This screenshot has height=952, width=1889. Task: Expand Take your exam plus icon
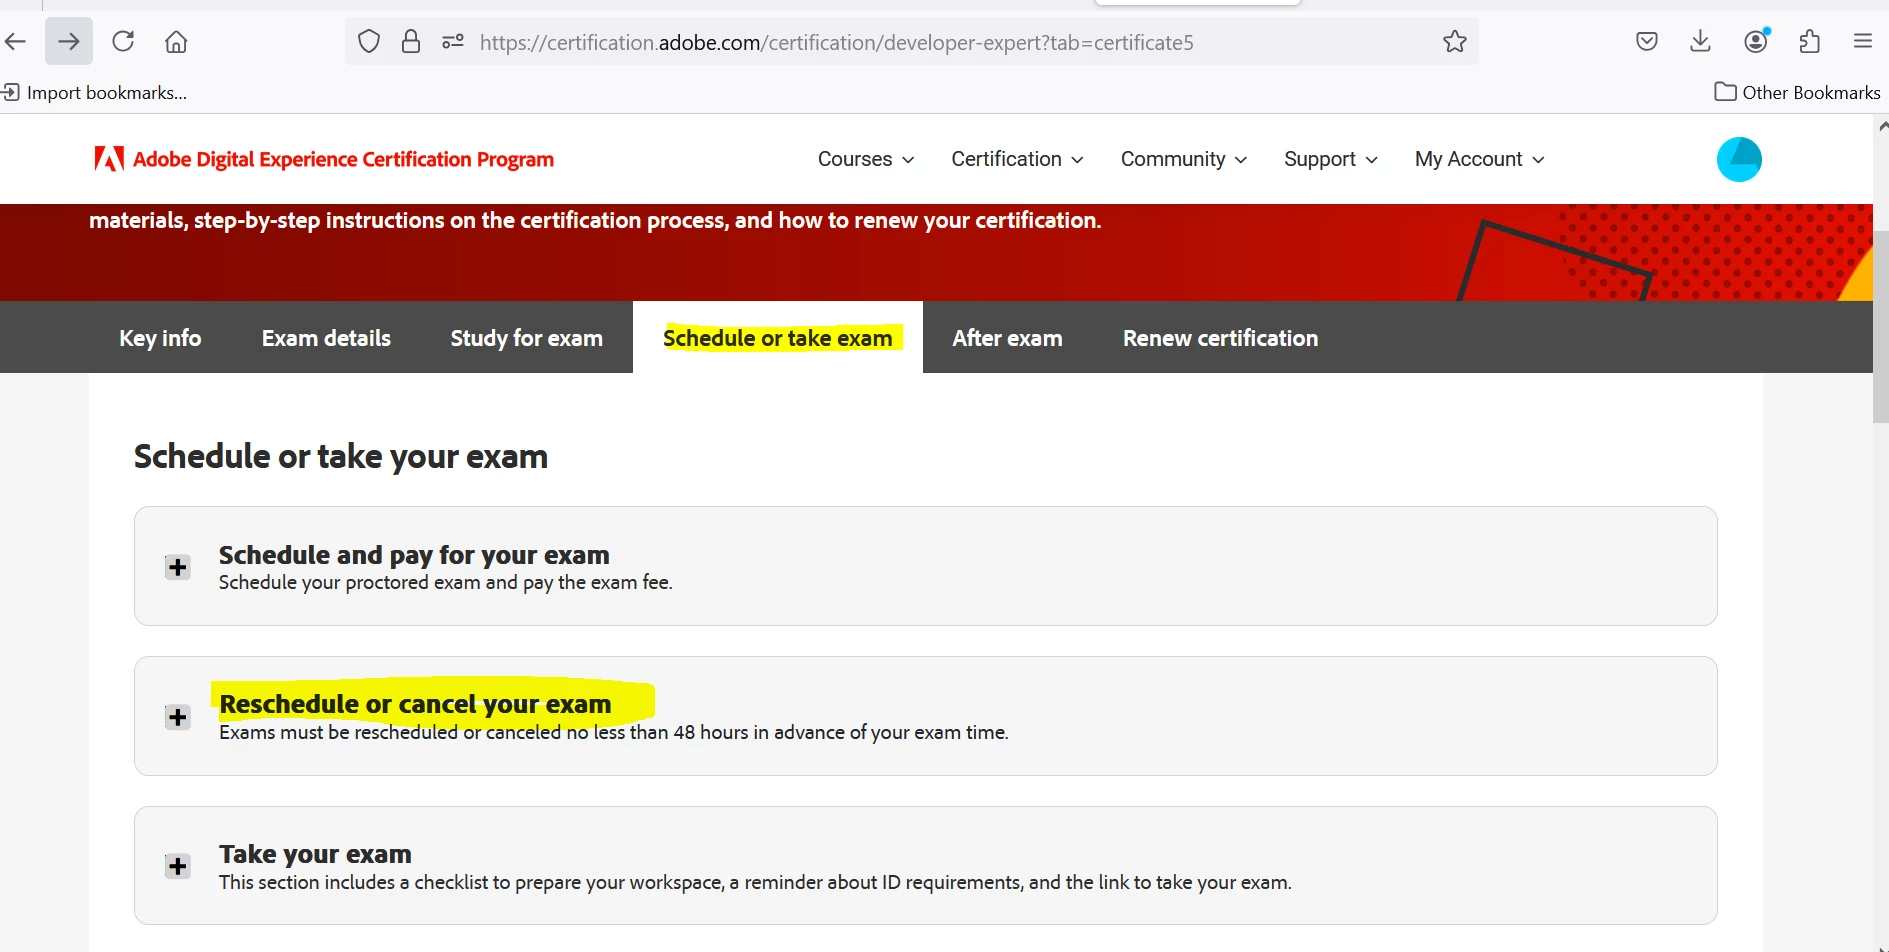(x=178, y=866)
